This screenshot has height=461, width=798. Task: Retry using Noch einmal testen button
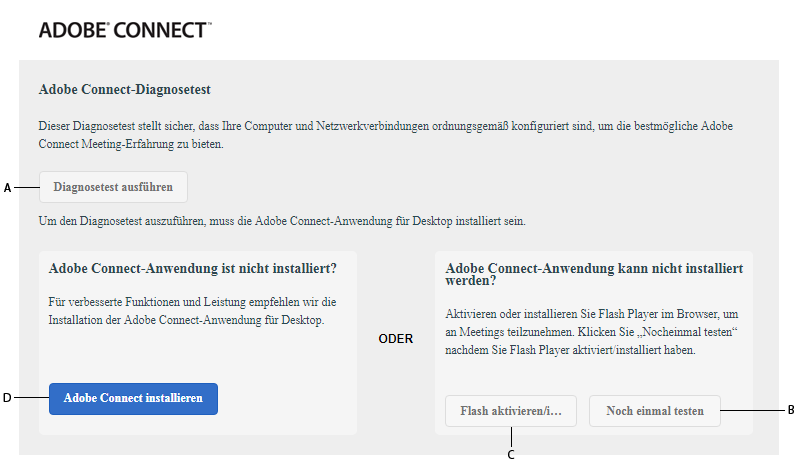655,411
